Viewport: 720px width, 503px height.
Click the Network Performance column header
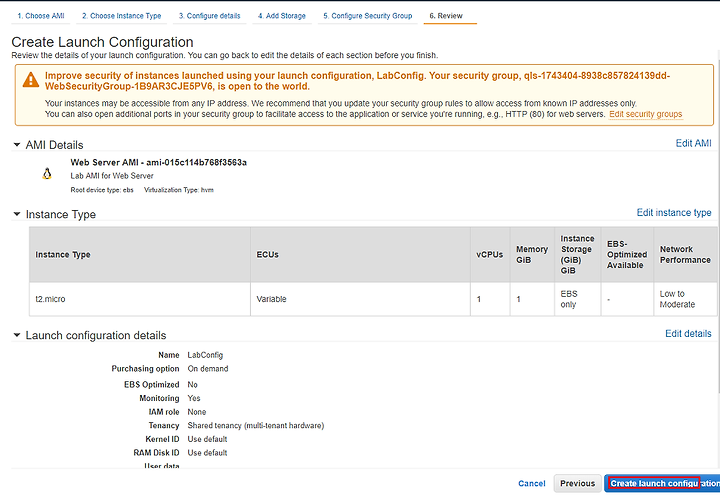pos(685,254)
